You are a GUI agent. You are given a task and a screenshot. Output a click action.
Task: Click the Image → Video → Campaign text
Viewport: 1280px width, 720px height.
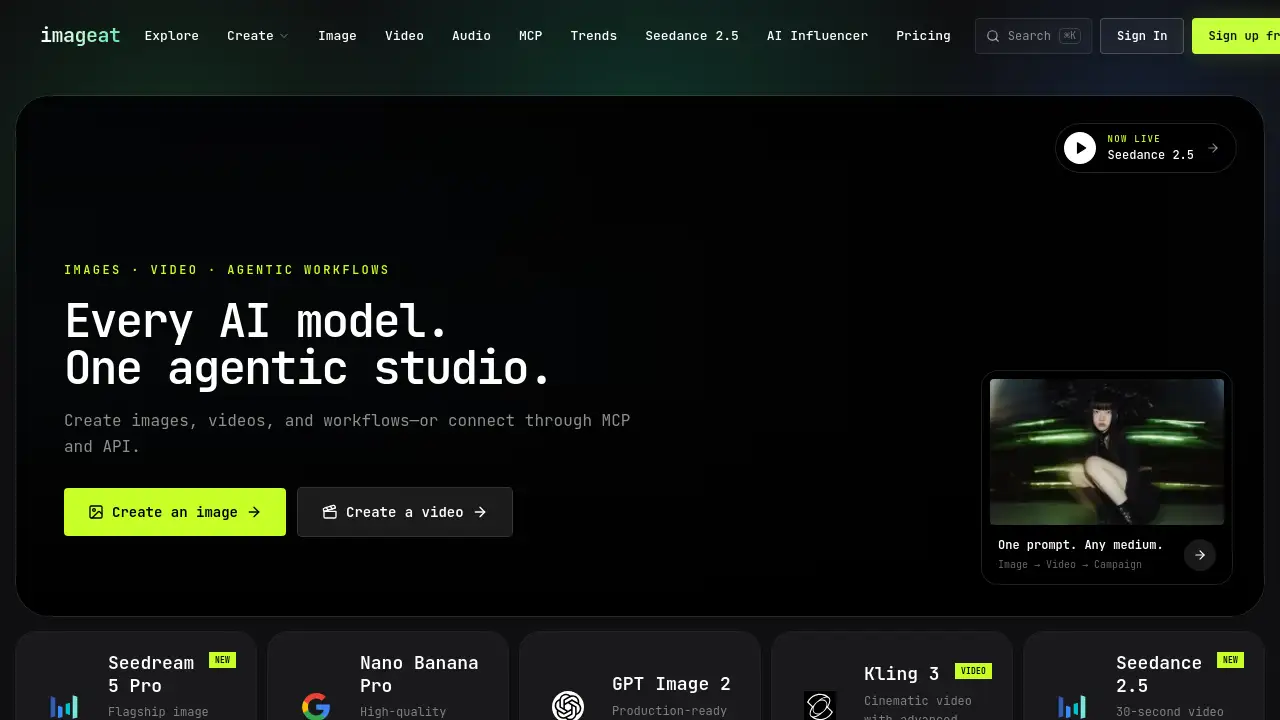[1070, 565]
